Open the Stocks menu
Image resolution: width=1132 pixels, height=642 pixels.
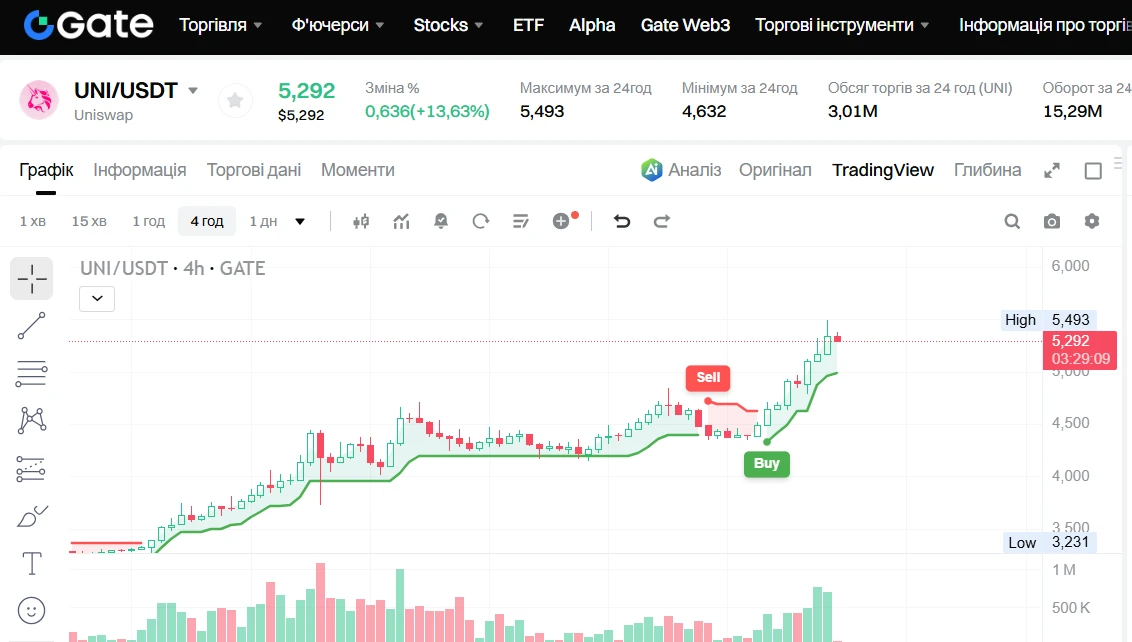[448, 25]
